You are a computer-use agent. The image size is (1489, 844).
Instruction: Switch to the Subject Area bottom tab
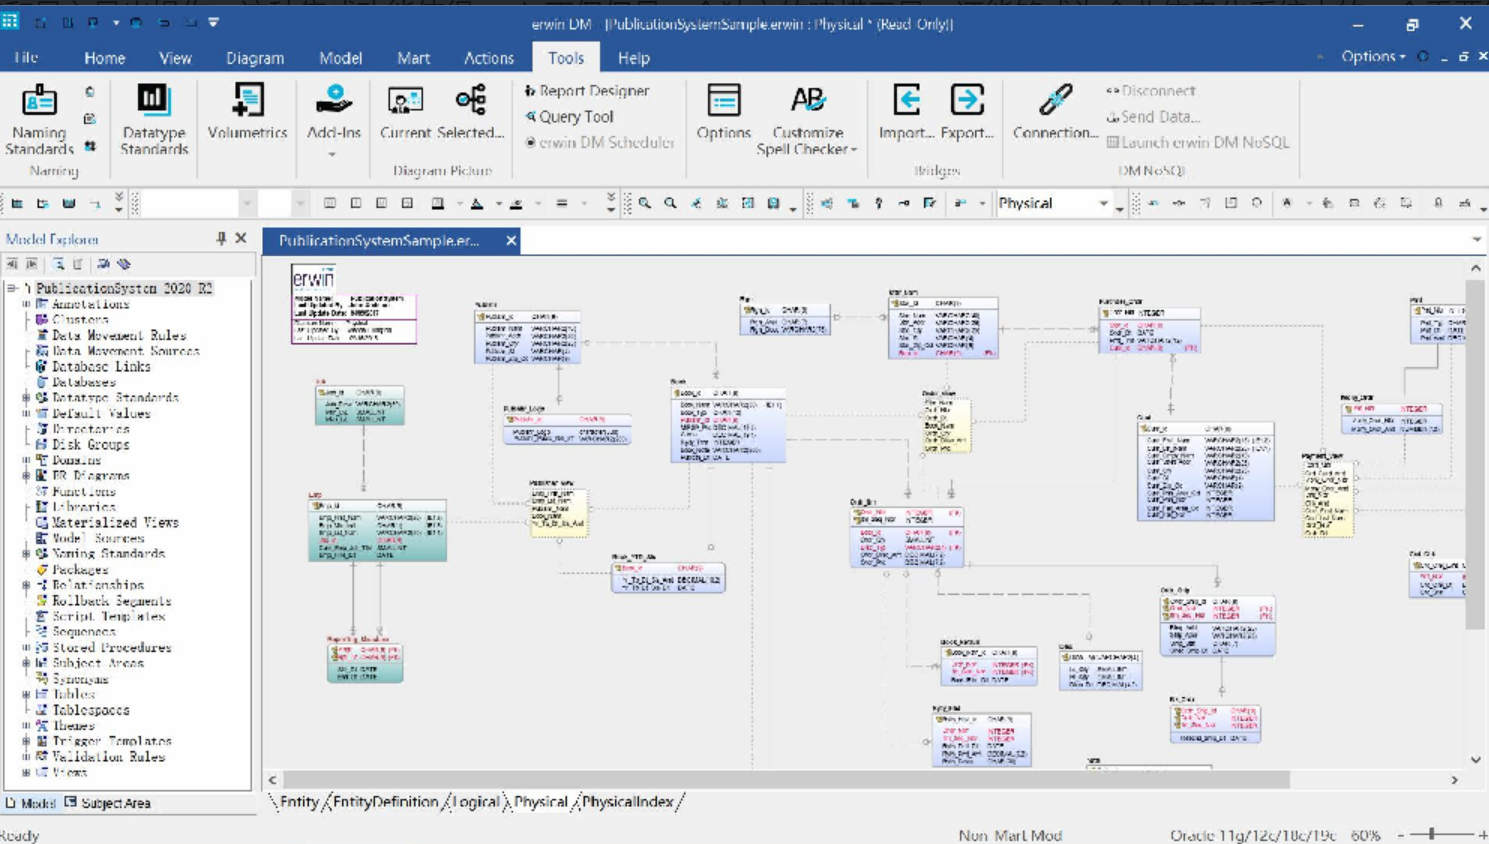pyautogui.click(x=107, y=803)
